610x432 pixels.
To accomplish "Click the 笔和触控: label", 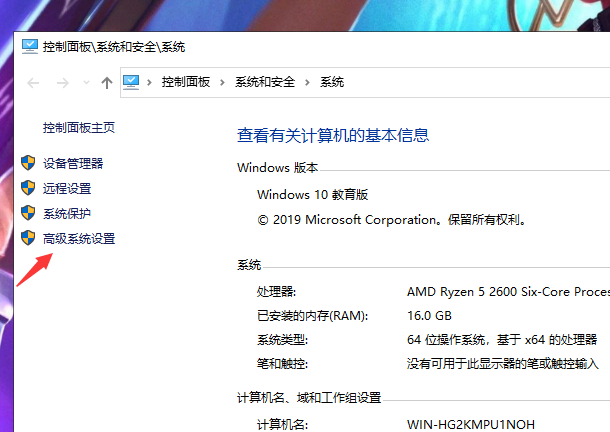I will [x=282, y=364].
